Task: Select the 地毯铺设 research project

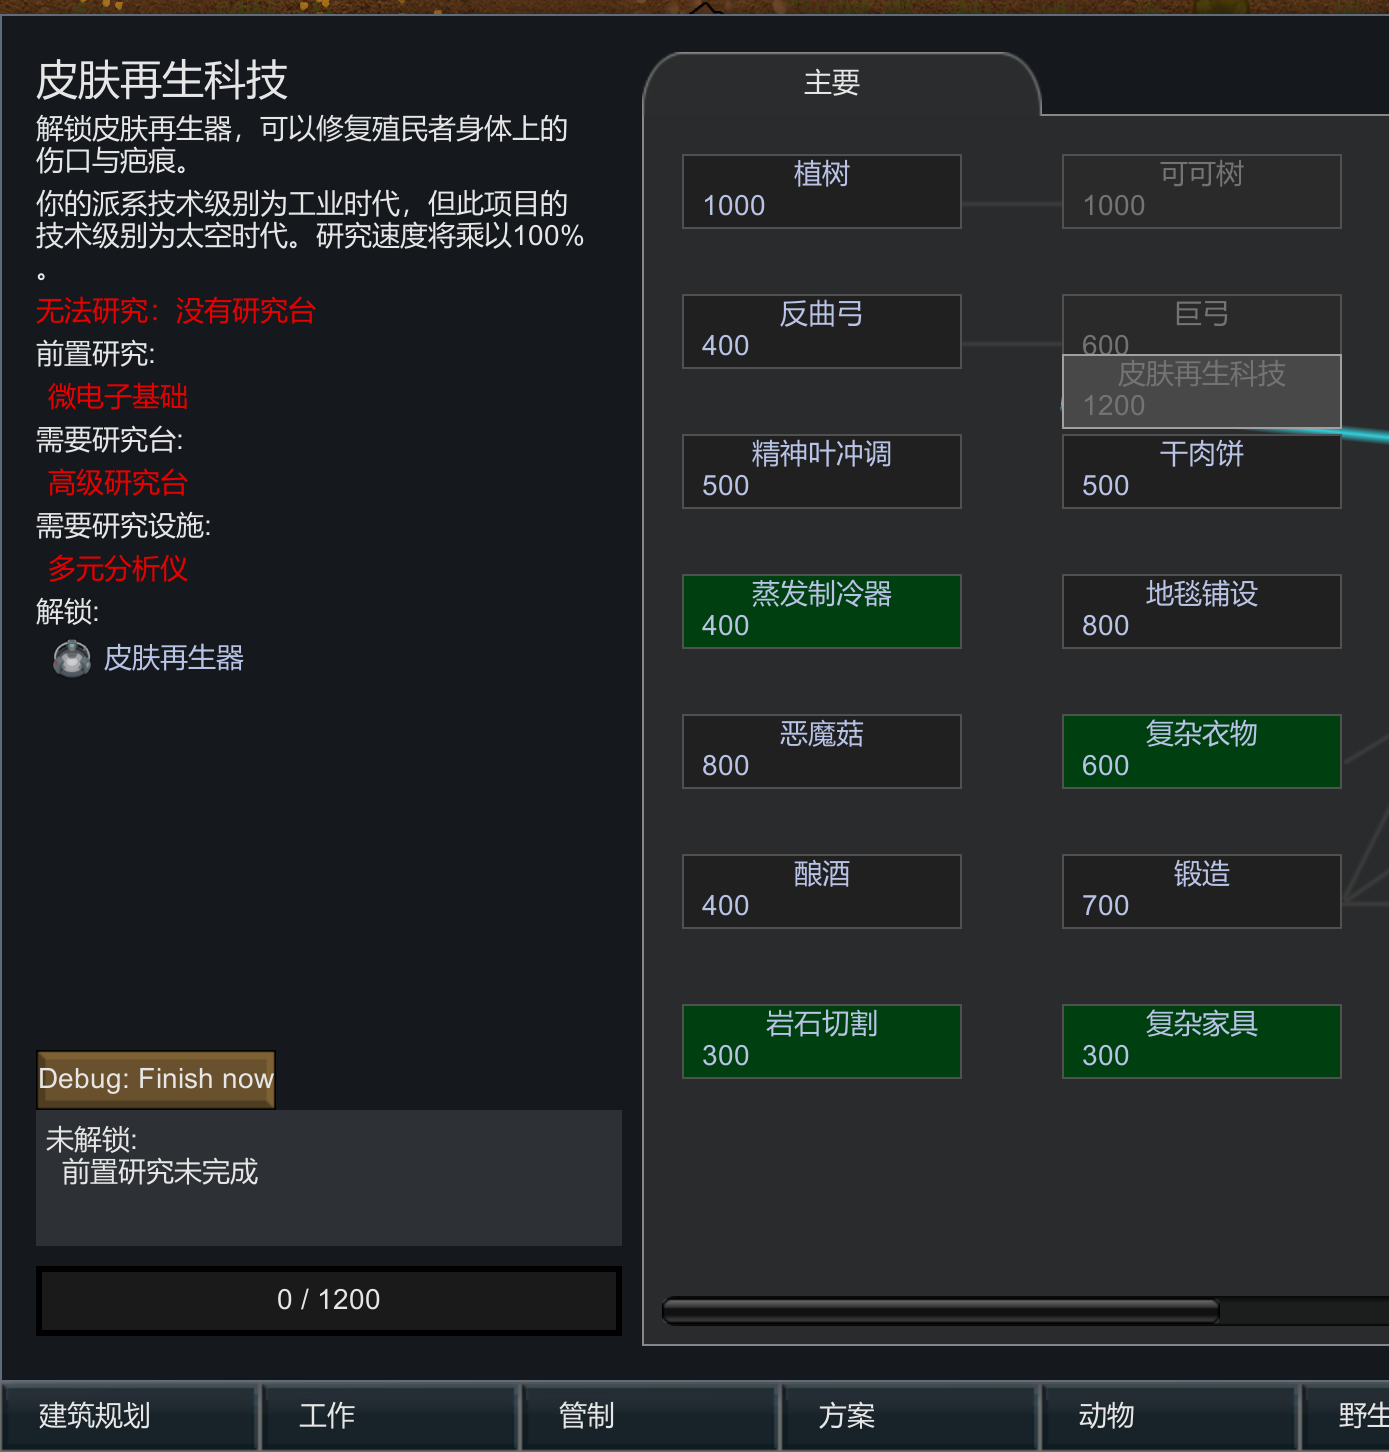Action: coord(1201,611)
